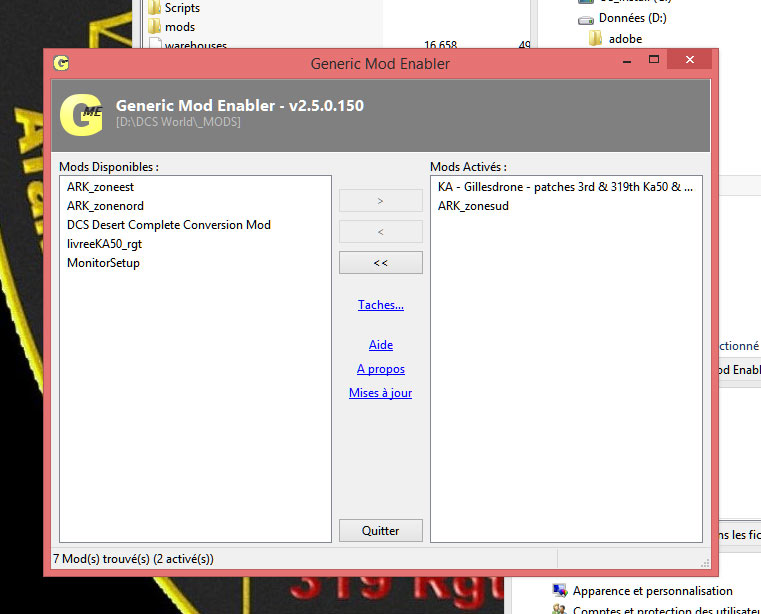The height and width of the screenshot is (614, 761).
Task: Open Apparence et personnalisation icon
Action: (560, 591)
